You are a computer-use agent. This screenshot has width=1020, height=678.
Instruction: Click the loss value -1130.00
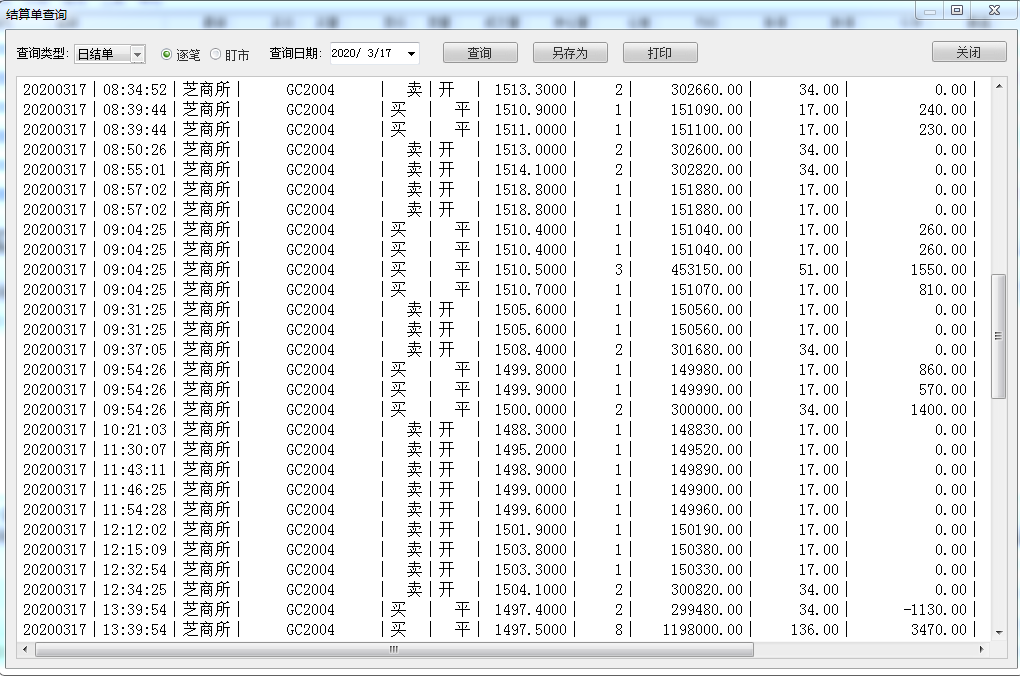point(935,610)
